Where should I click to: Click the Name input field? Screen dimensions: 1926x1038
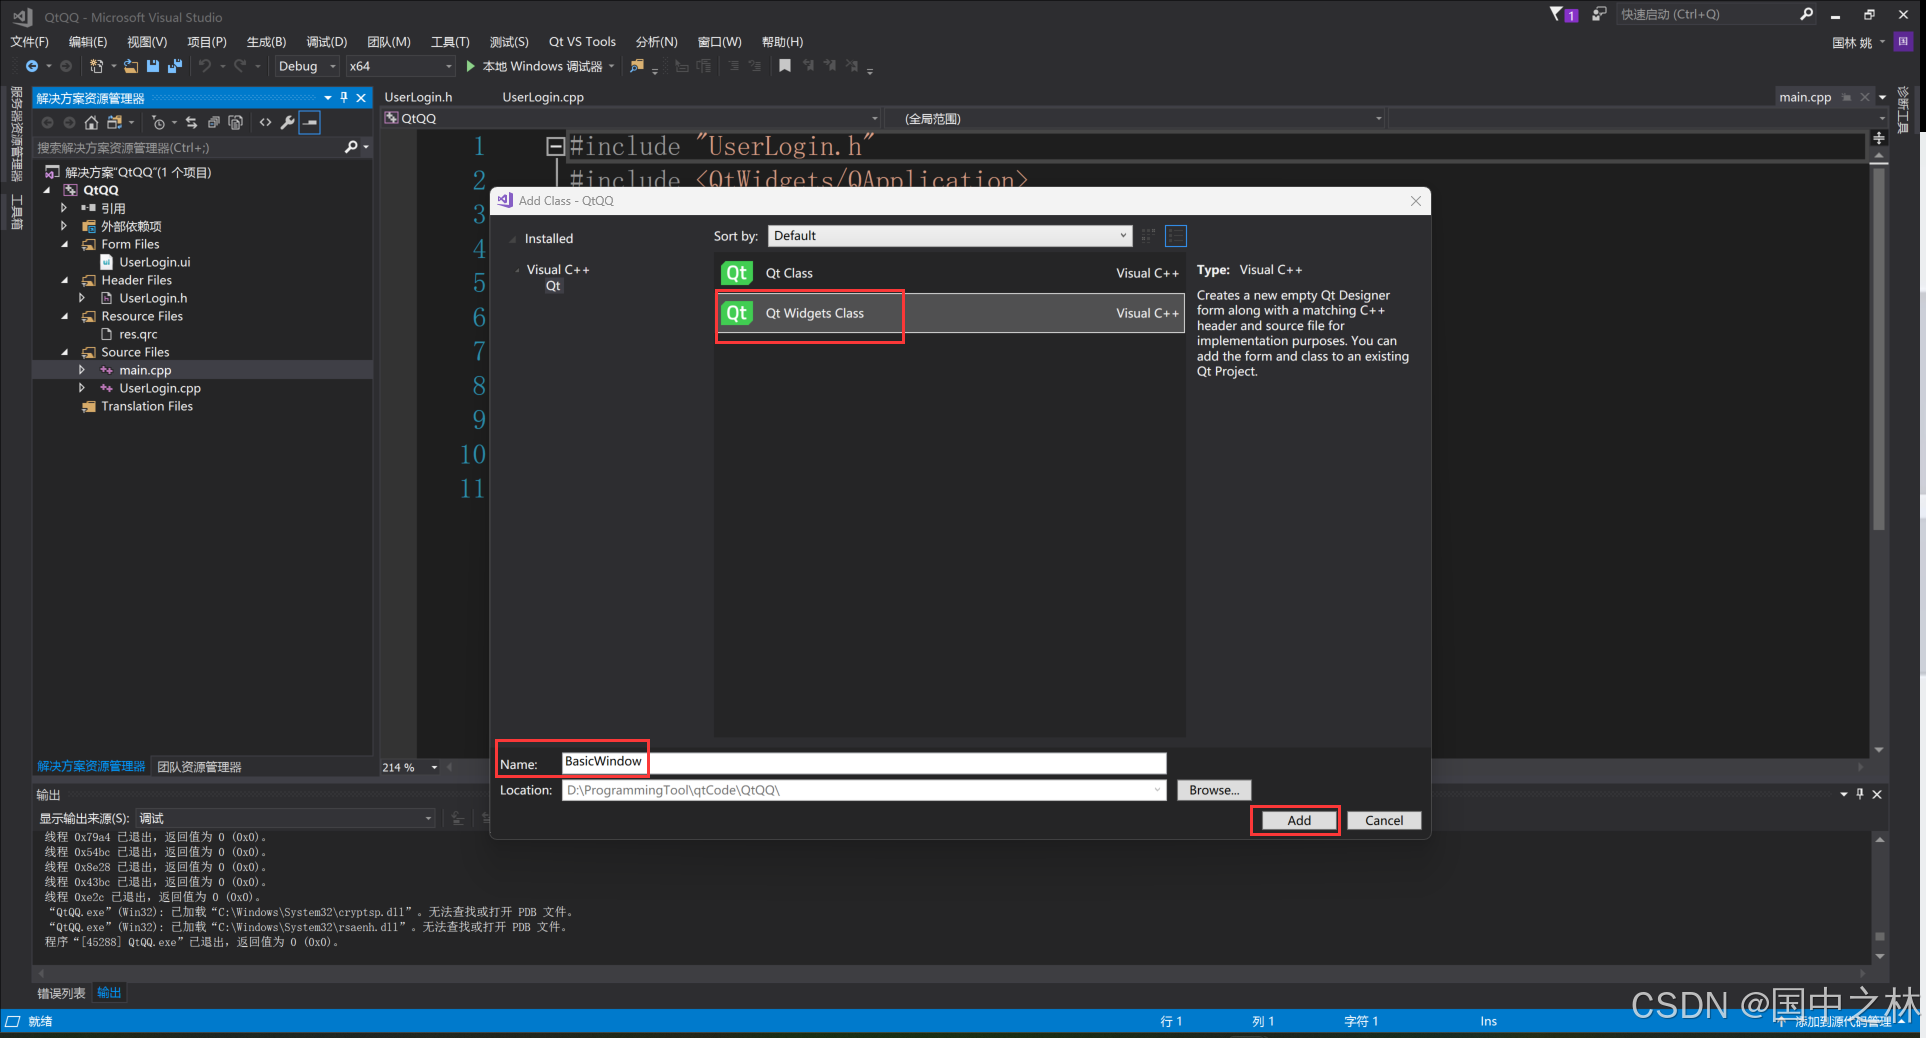(x=864, y=762)
